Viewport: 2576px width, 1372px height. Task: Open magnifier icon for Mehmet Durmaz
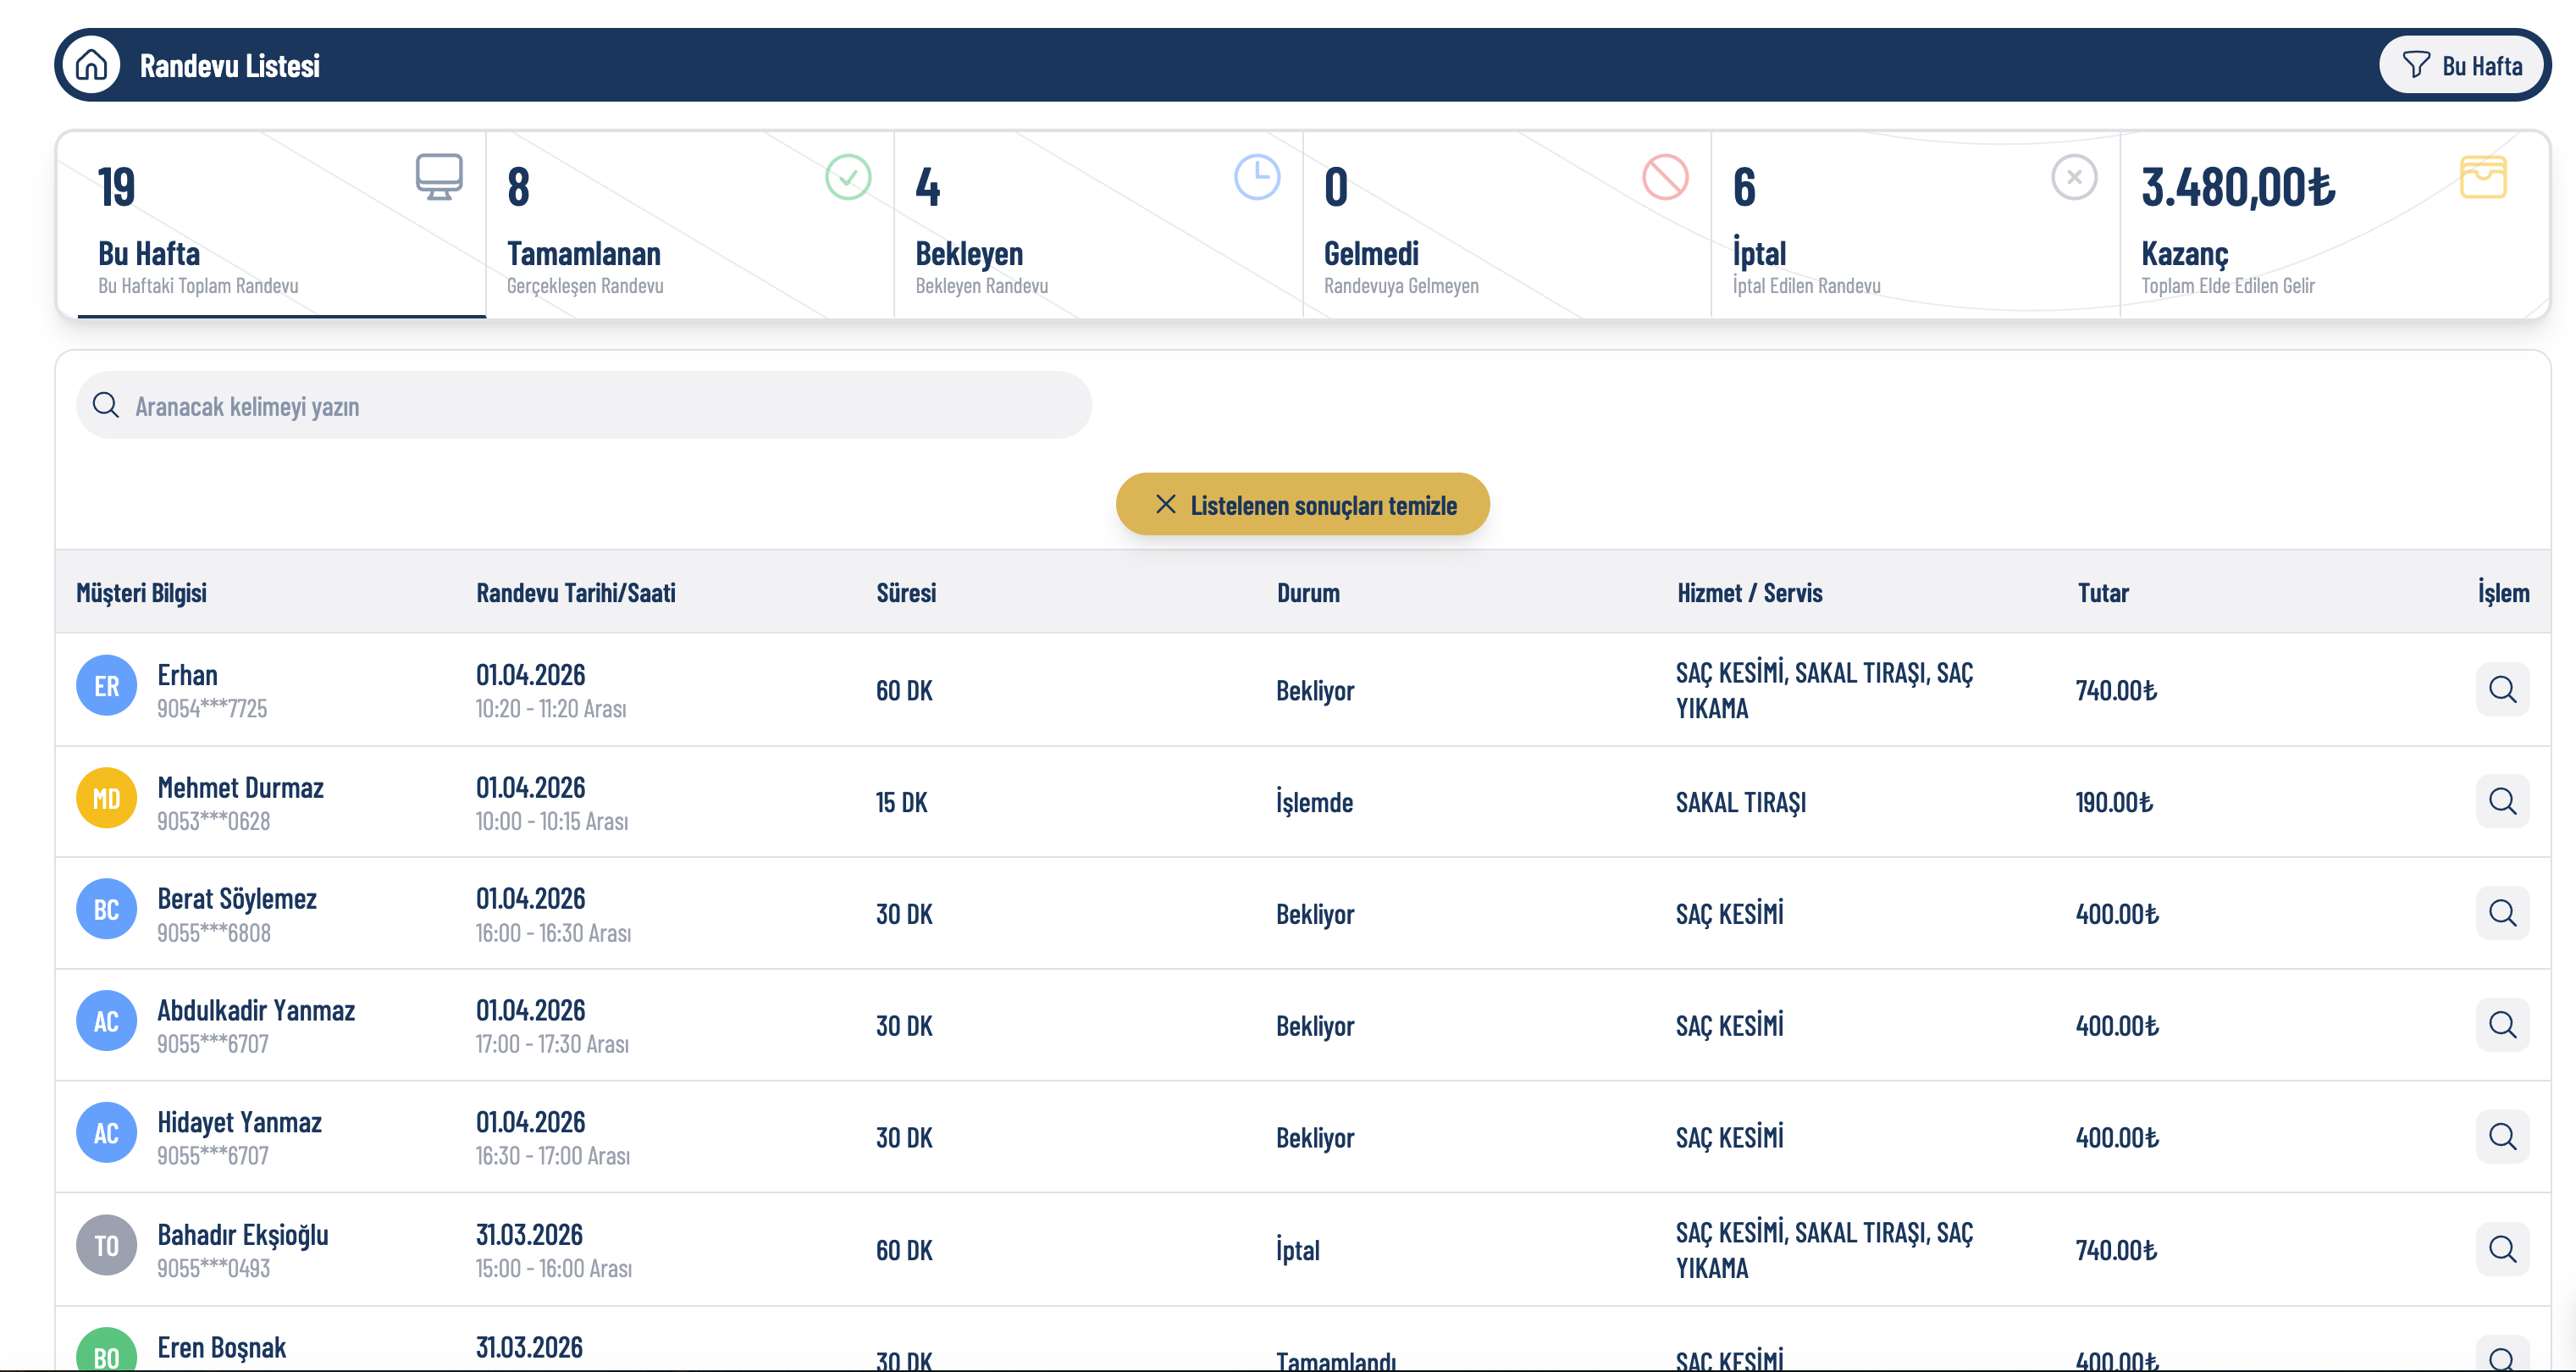point(2502,801)
